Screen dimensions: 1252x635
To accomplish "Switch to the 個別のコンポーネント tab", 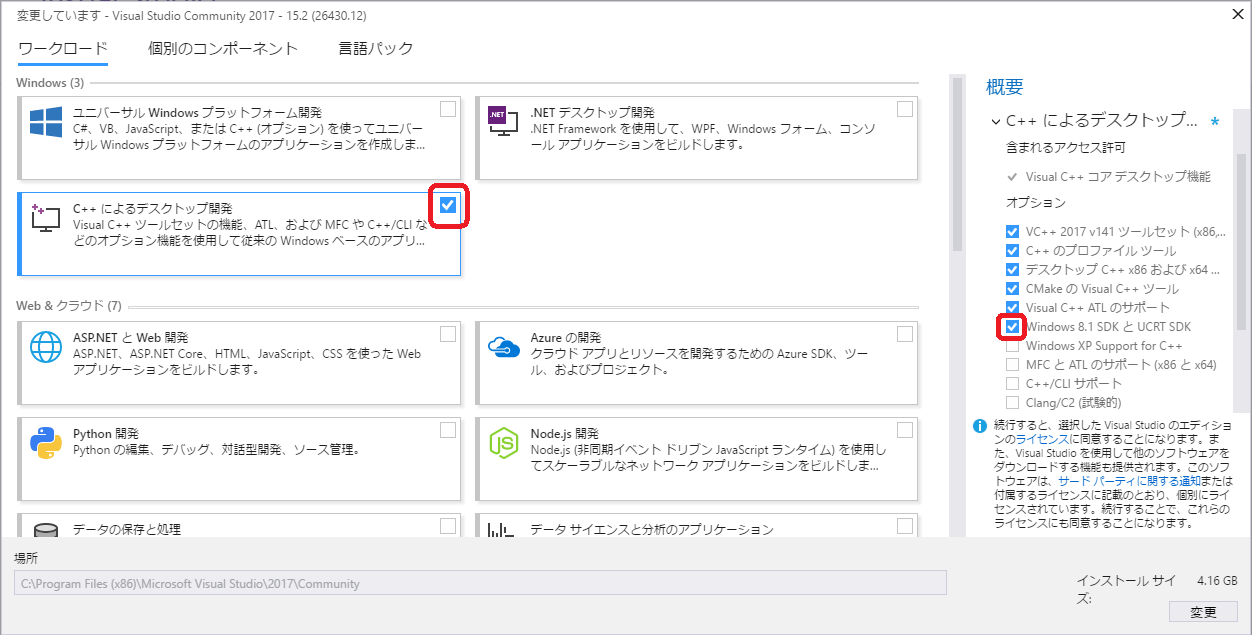I will coord(223,48).
